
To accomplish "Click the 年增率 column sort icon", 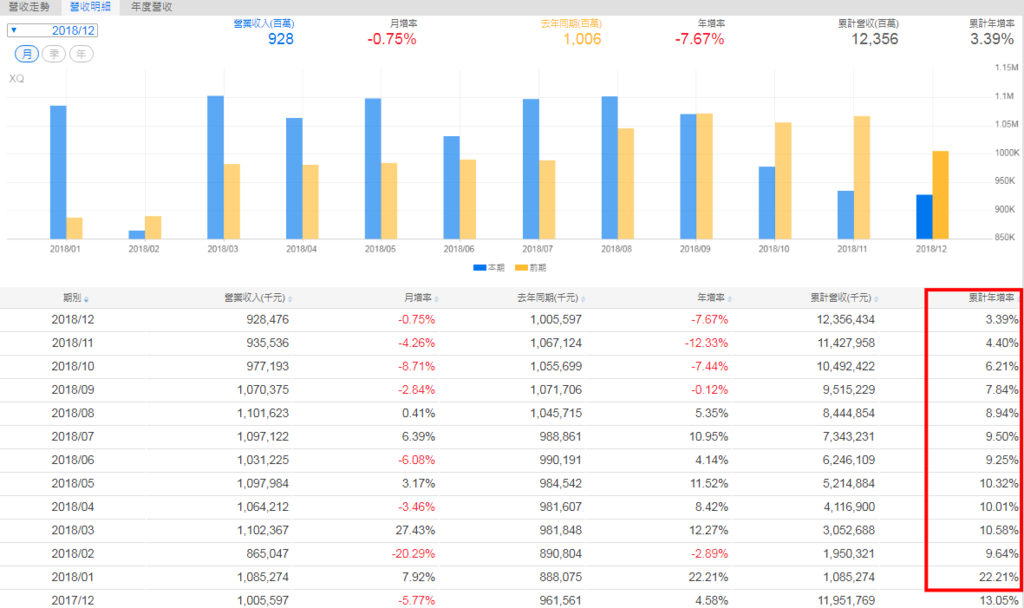I will [729, 299].
